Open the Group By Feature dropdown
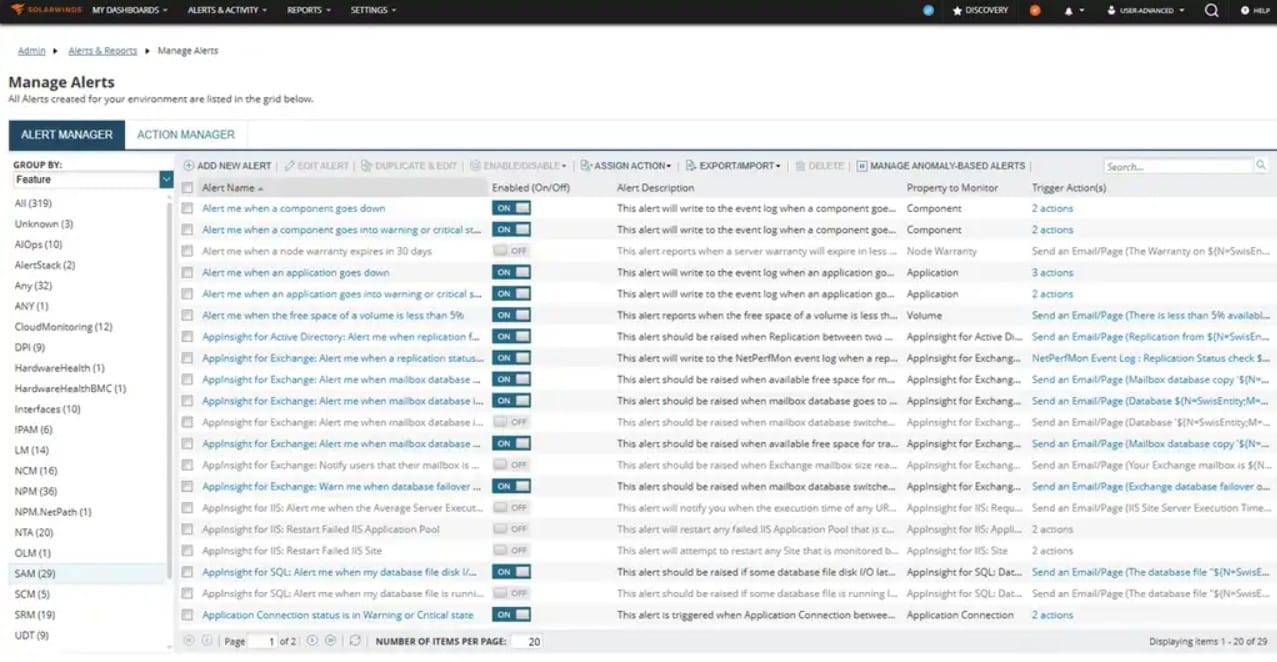1277x662 pixels. pos(166,179)
